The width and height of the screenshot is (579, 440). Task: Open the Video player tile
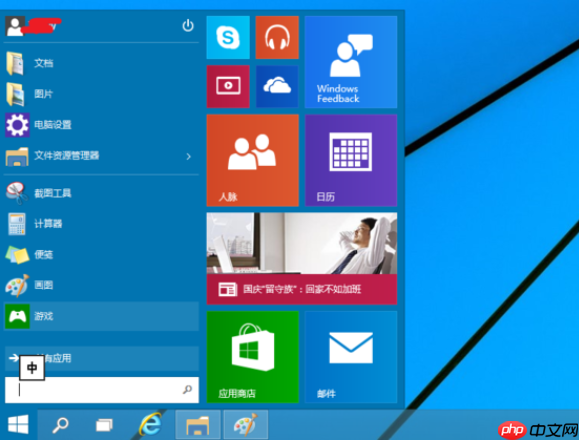point(228,86)
